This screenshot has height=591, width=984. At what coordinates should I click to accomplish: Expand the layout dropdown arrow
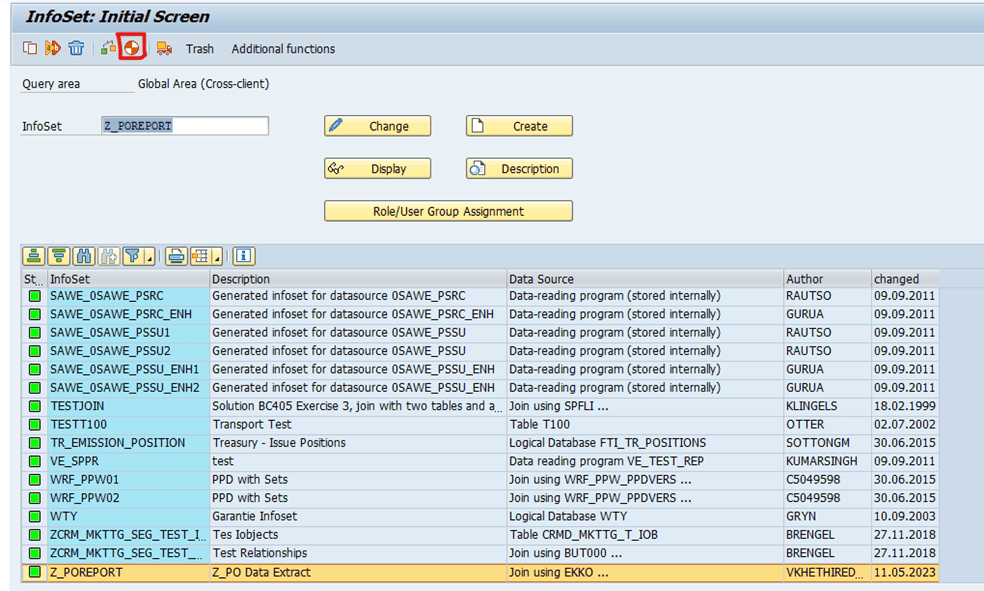pyautogui.click(x=217, y=256)
